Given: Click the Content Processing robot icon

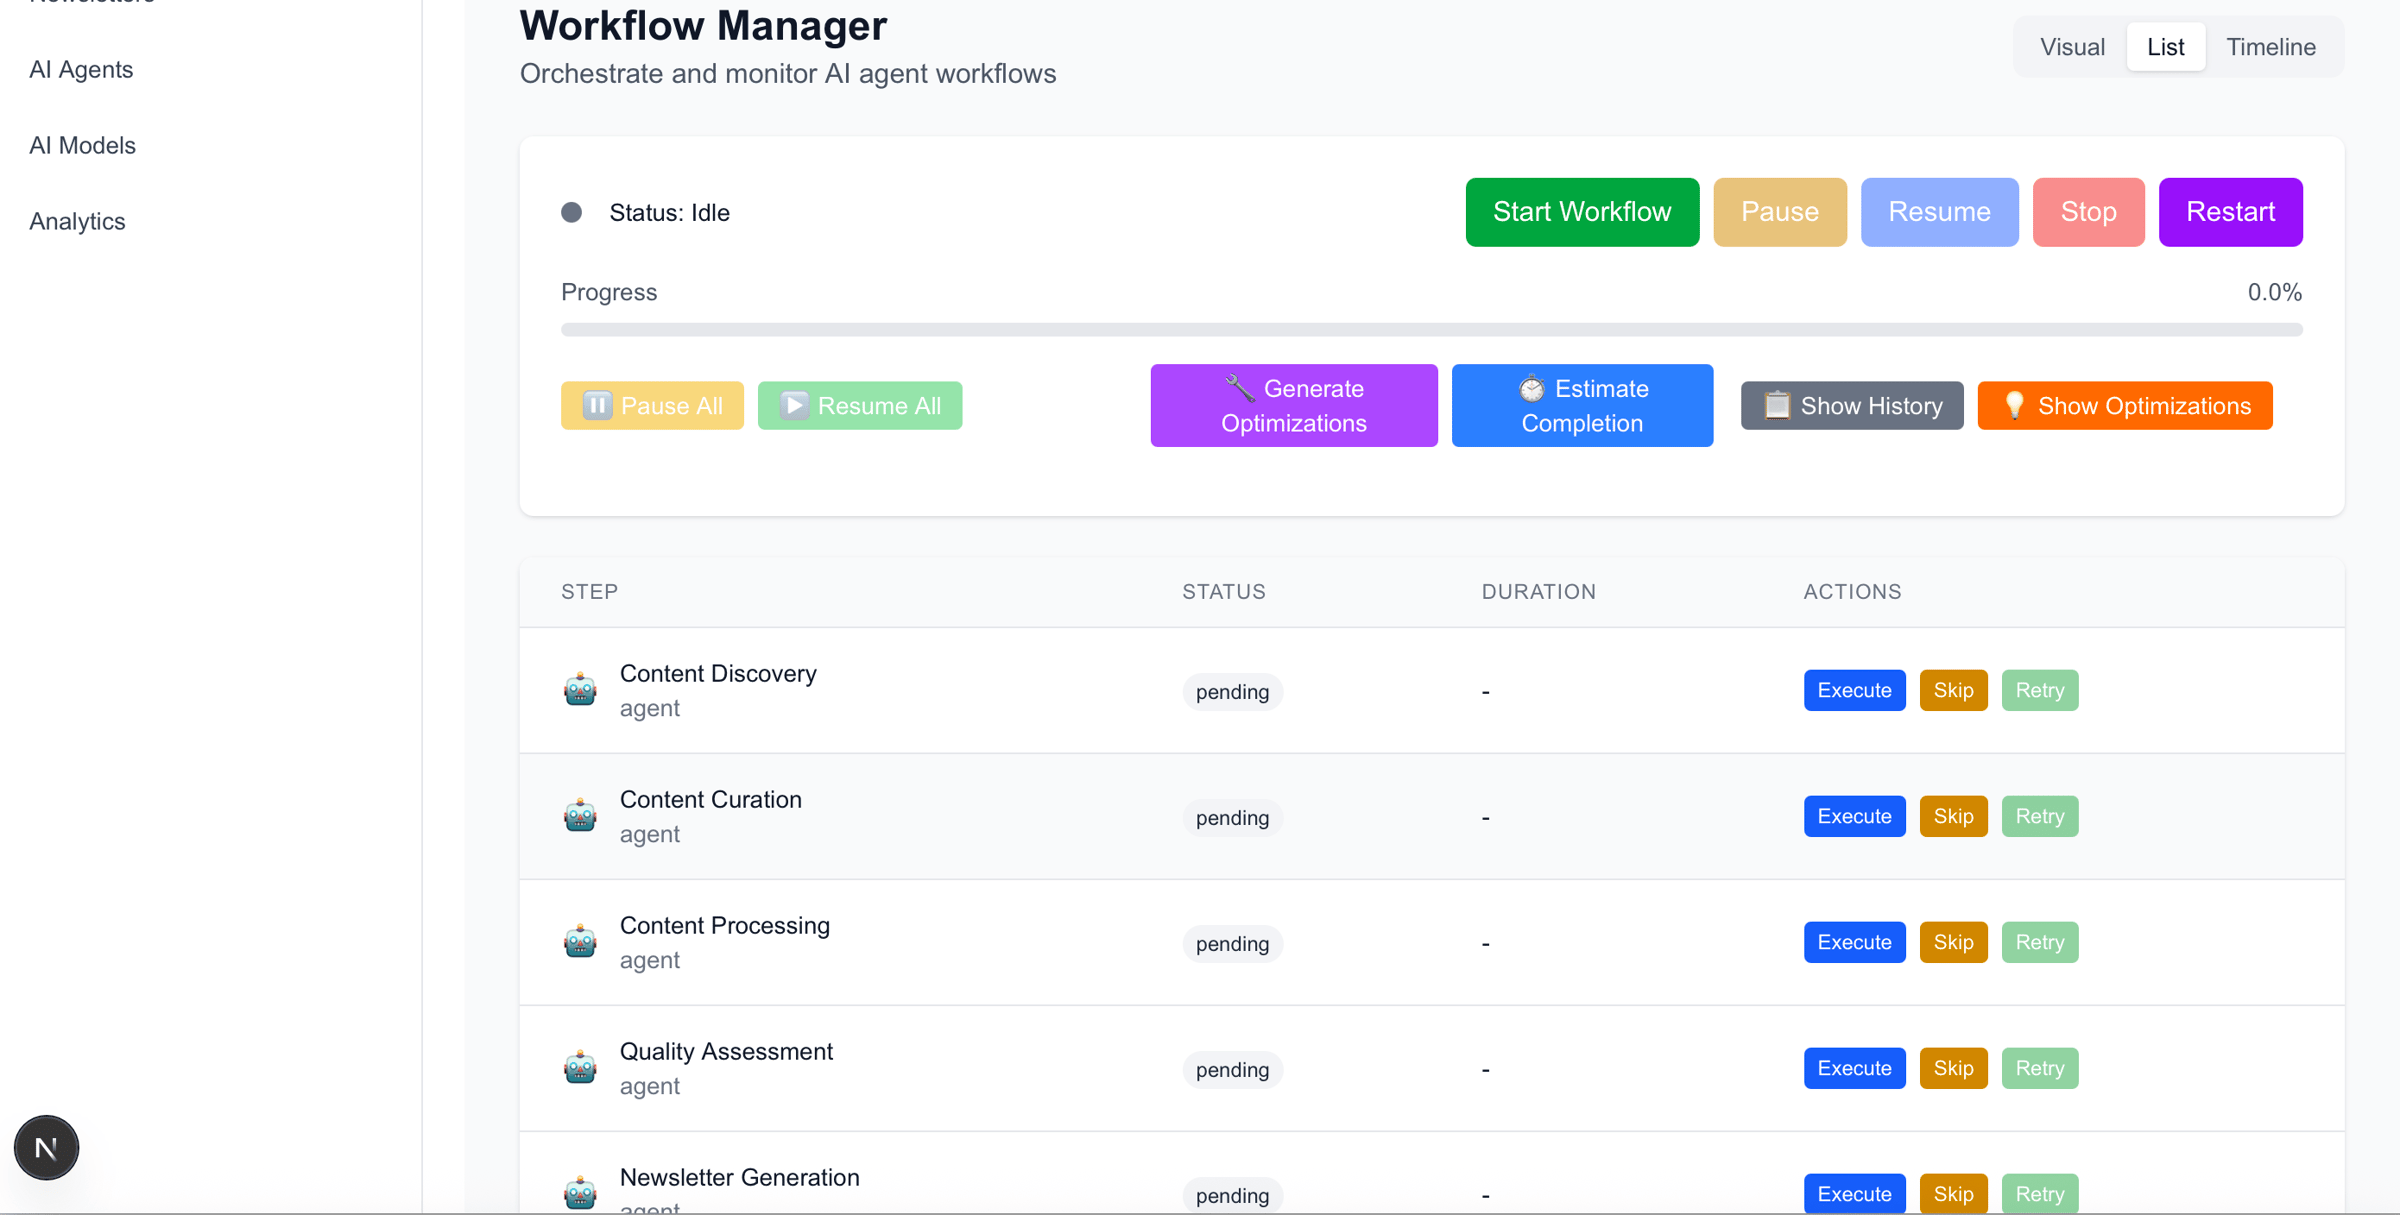Looking at the screenshot, I should (x=580, y=942).
